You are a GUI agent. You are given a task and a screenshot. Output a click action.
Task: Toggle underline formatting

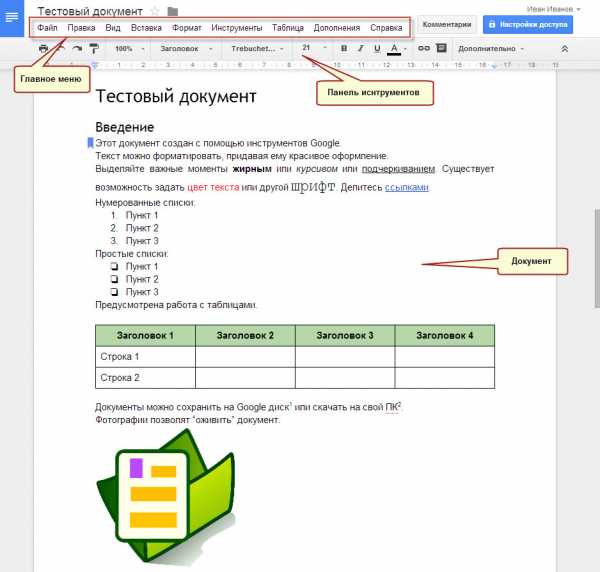377,49
